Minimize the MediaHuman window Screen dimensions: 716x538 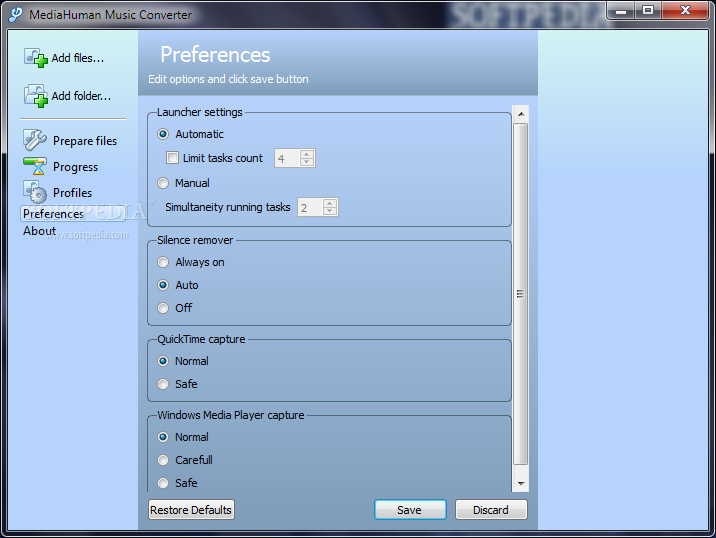621,11
